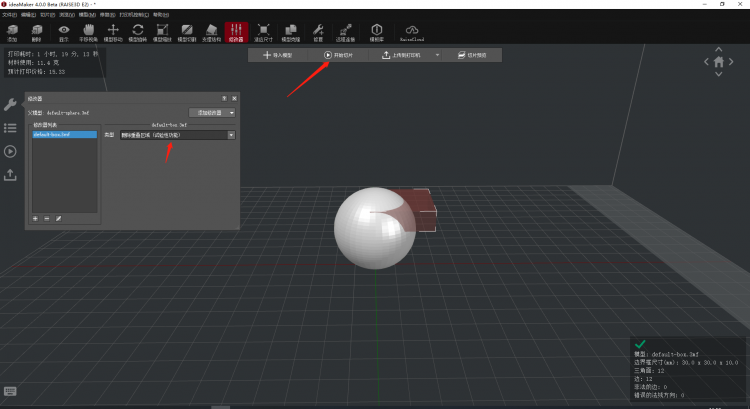Open the Edit (编辑) menu
Viewport: 750px width, 409px height.
28,15
